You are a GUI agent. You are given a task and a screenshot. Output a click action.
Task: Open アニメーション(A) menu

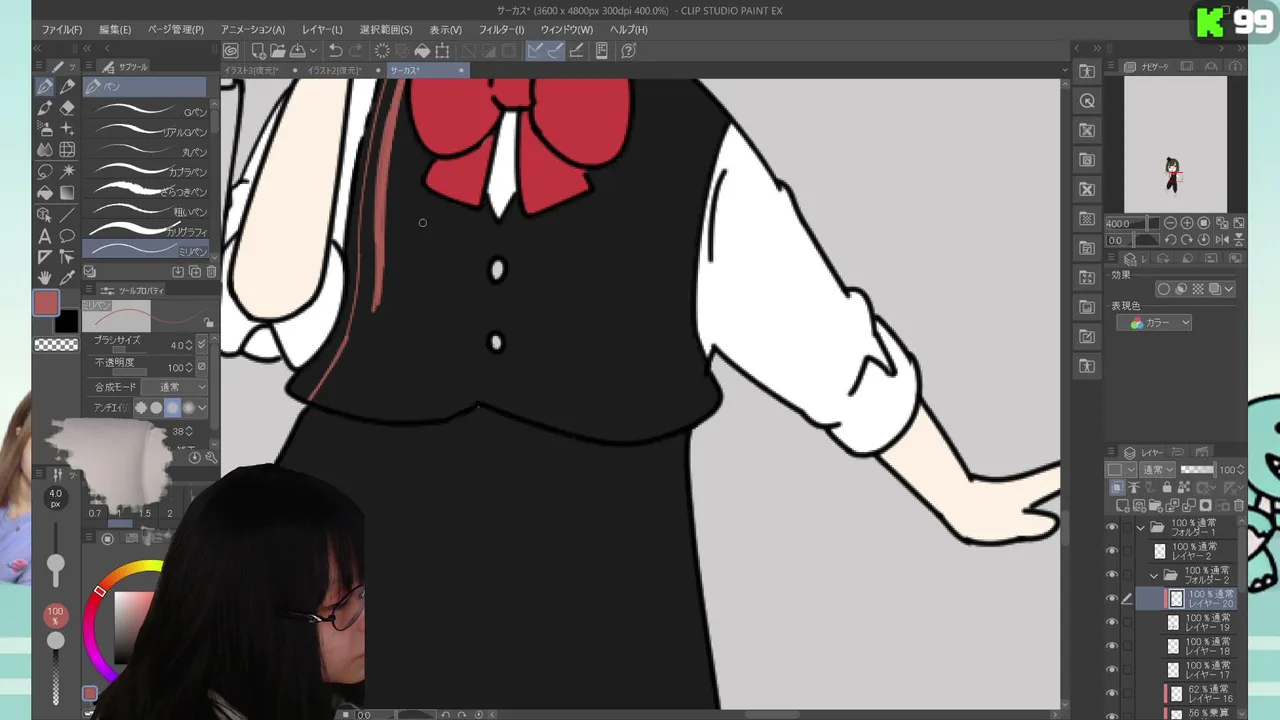(x=253, y=30)
